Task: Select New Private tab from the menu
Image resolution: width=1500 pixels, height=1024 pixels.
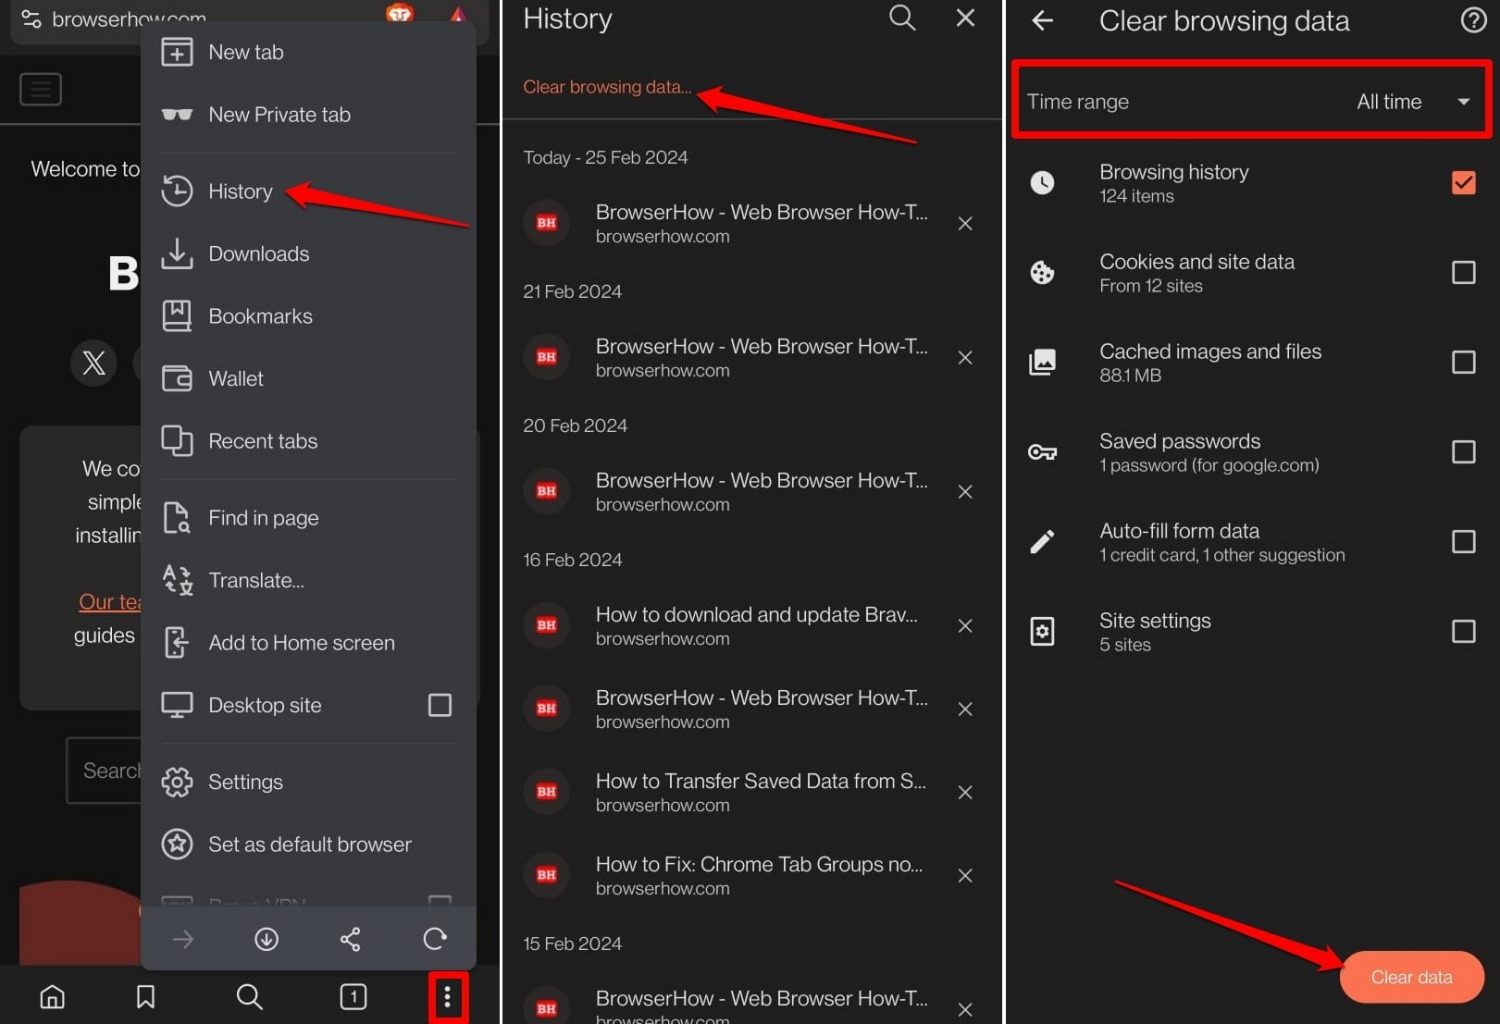Action: coord(308,114)
